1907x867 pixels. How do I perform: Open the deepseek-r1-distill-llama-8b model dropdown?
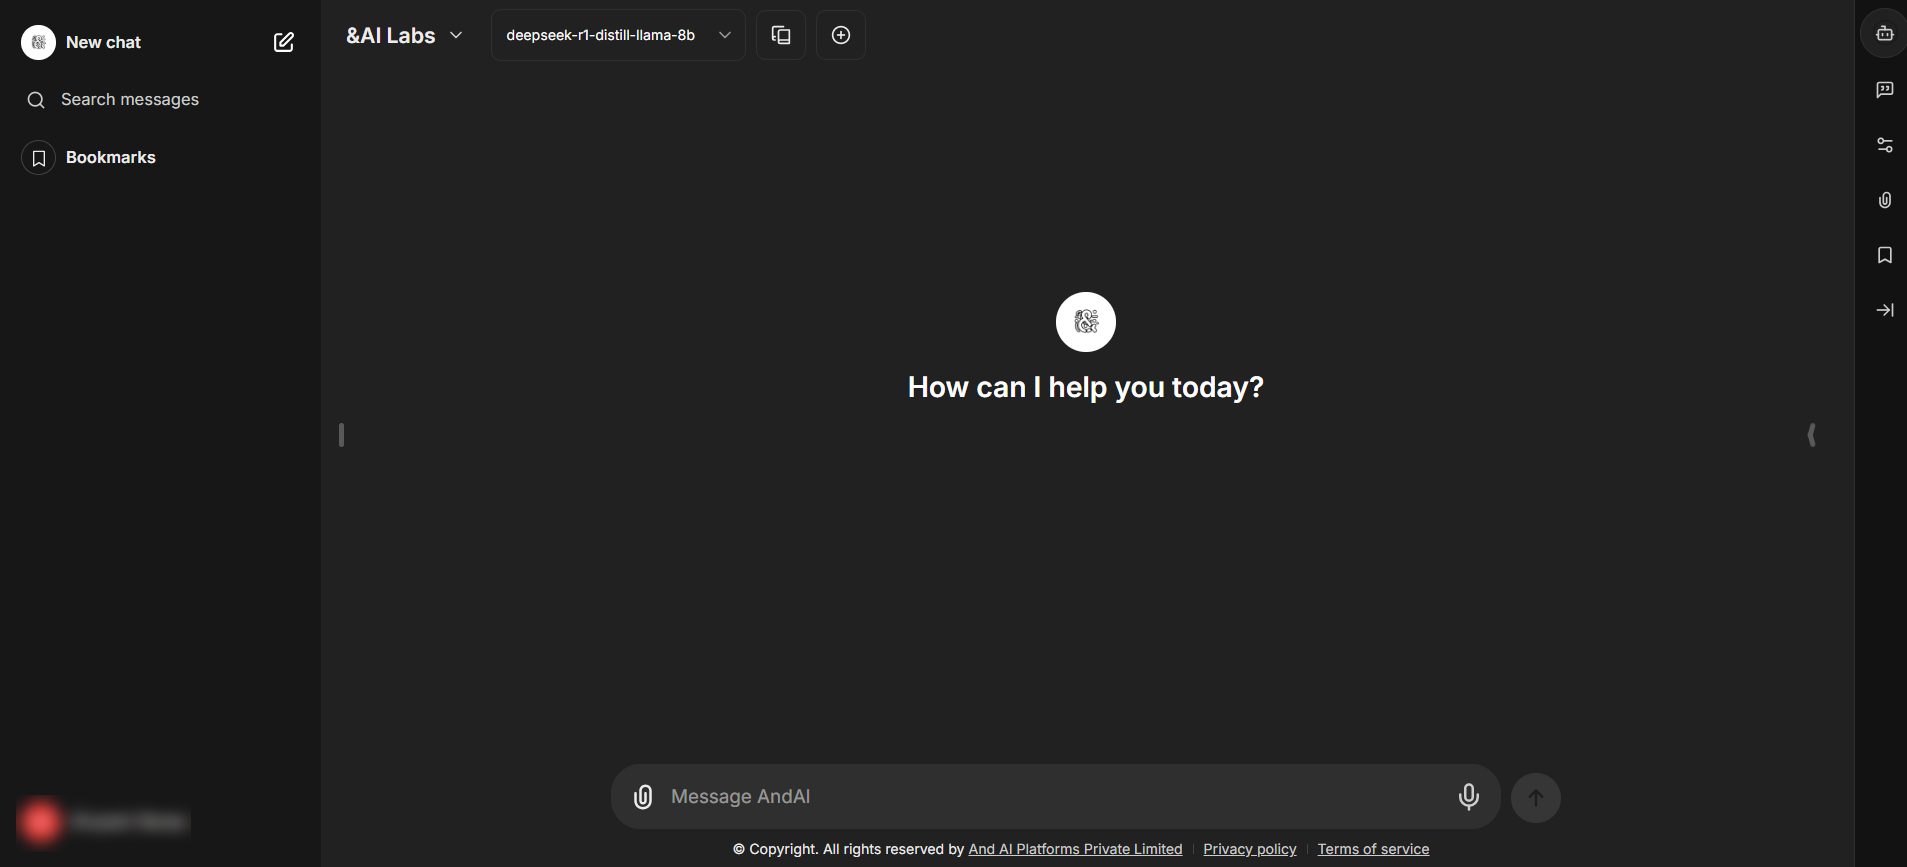pyautogui.click(x=617, y=35)
